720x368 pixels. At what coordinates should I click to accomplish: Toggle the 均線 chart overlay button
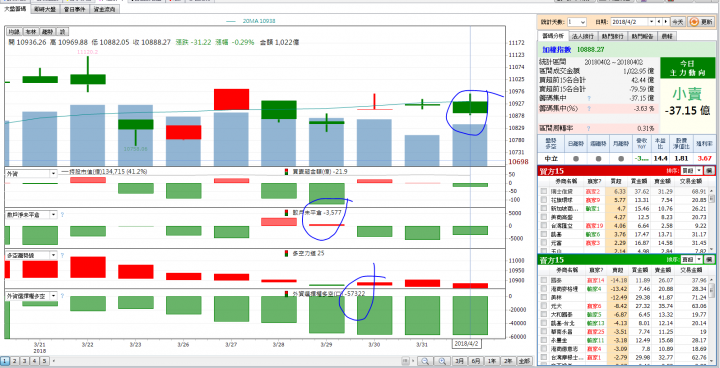[x=14, y=32]
